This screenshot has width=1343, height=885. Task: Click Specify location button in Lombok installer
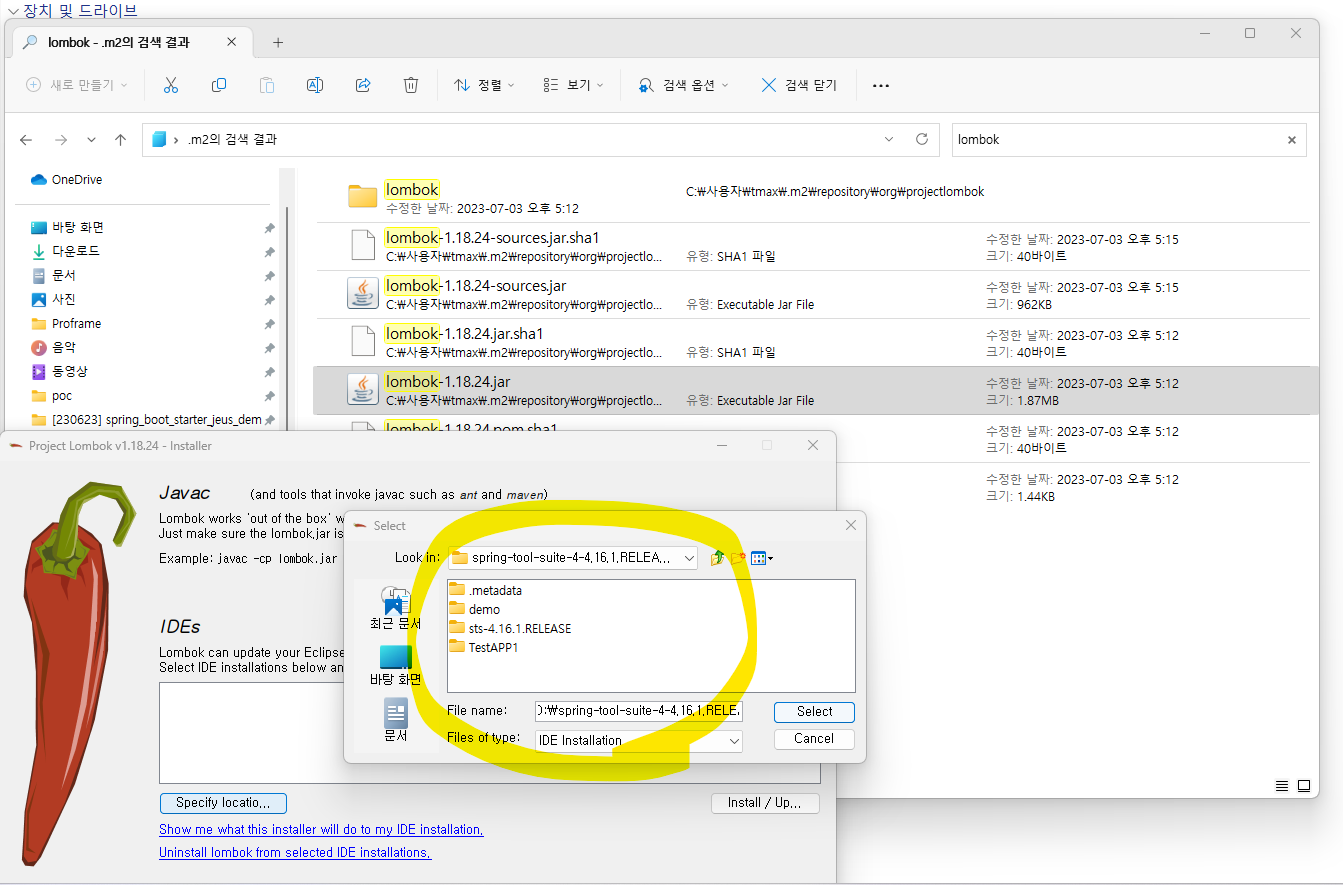223,803
